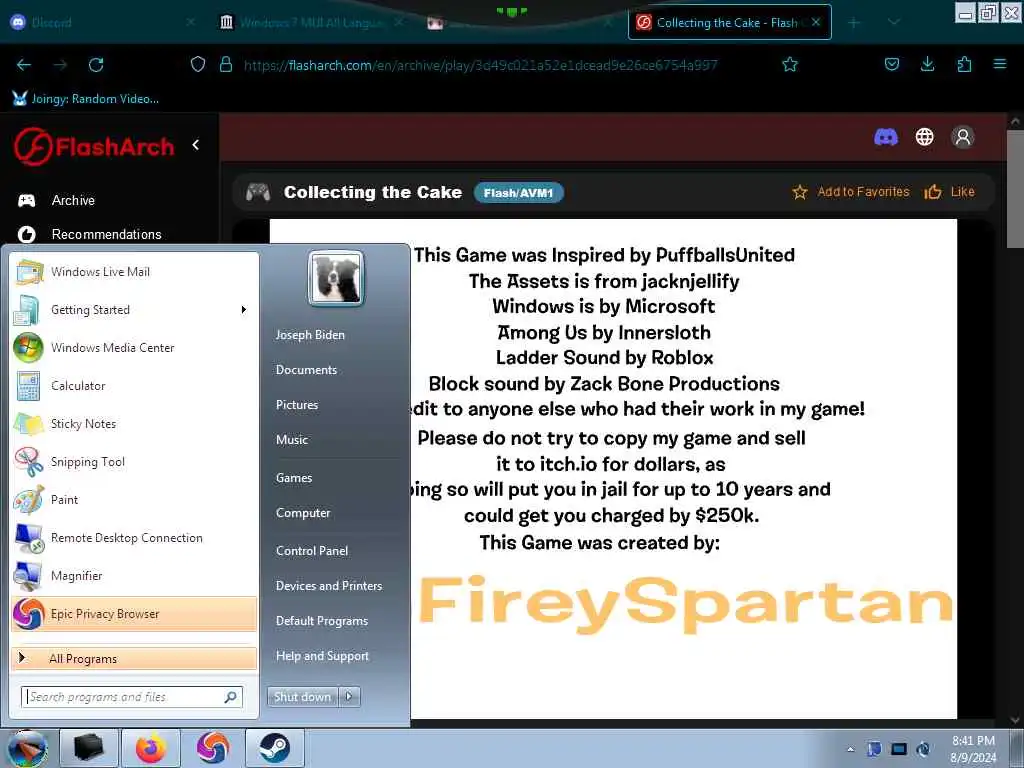This screenshot has height=768, width=1024.
Task: Click the Shut down button
Action: coord(303,697)
